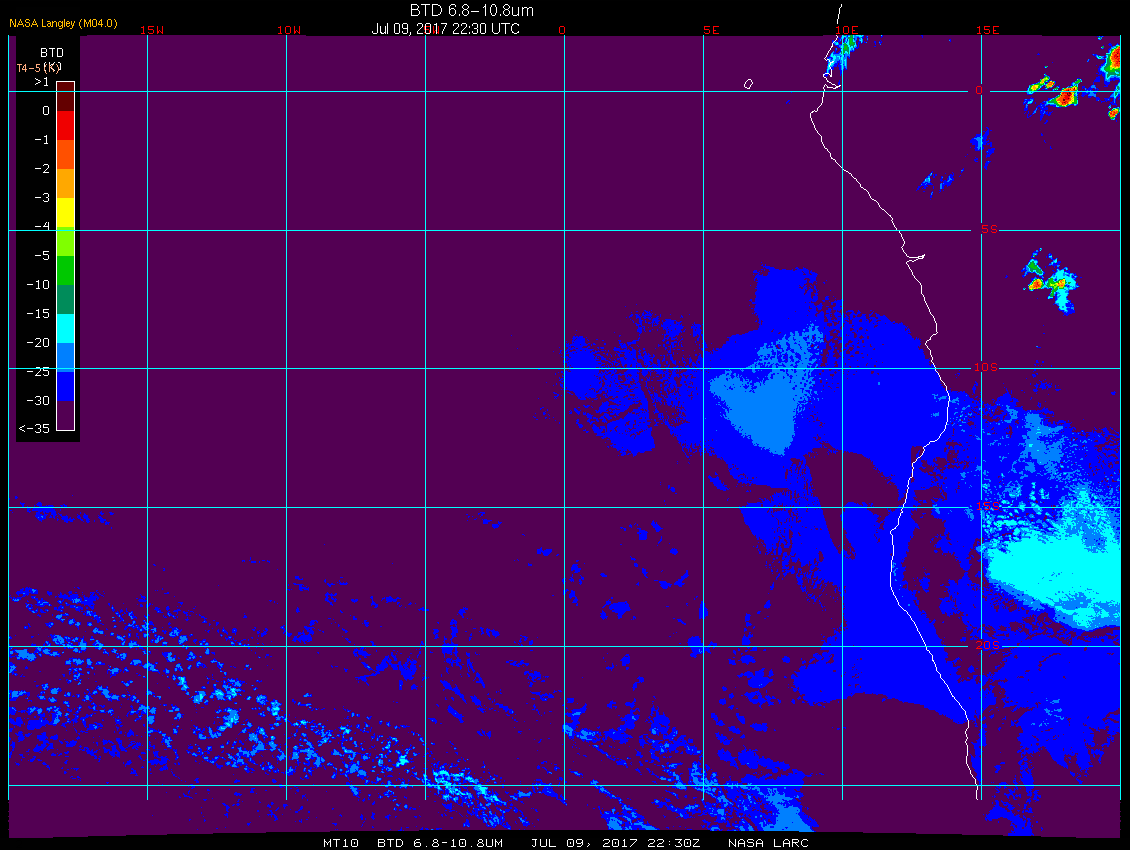
Task: Click the "BTD 6.8–10.8um" title at top
Action: tap(471, 11)
